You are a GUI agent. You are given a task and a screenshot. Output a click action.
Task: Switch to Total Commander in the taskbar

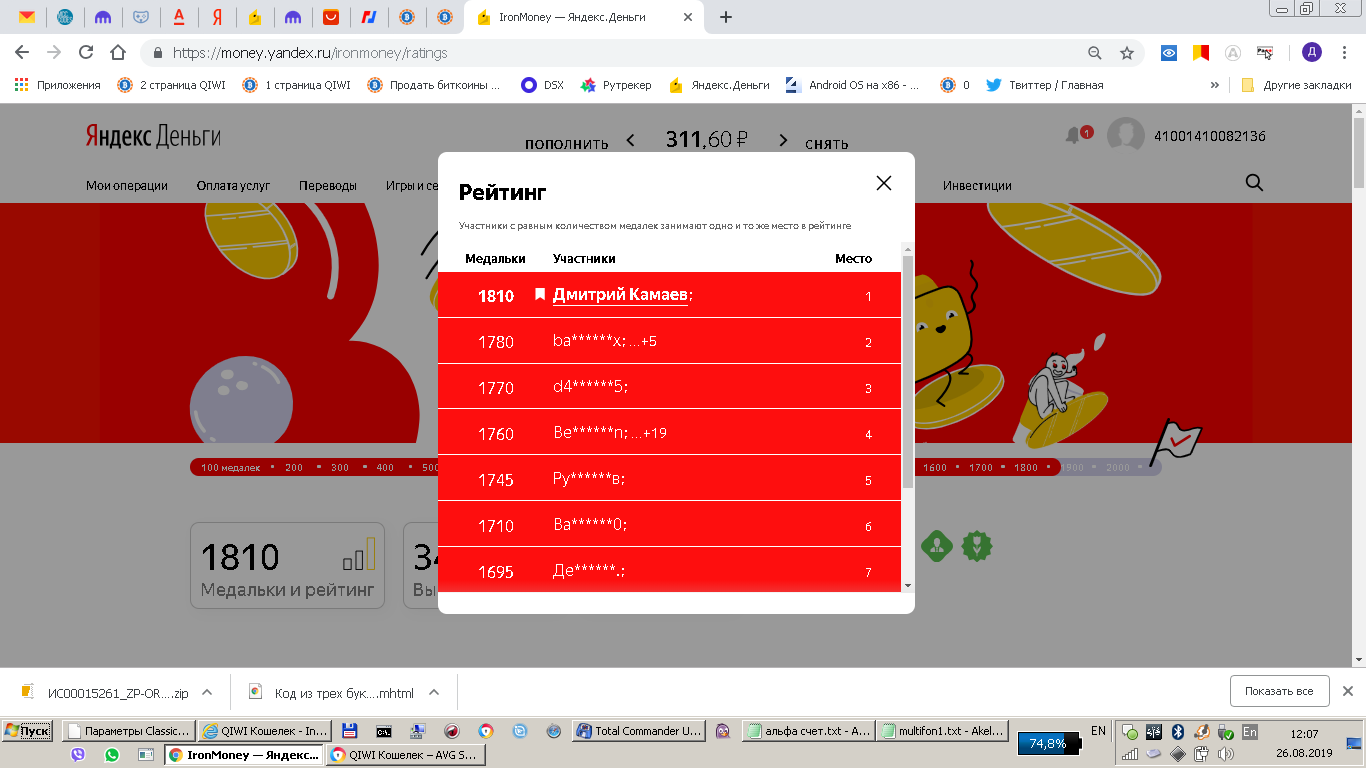(x=639, y=731)
